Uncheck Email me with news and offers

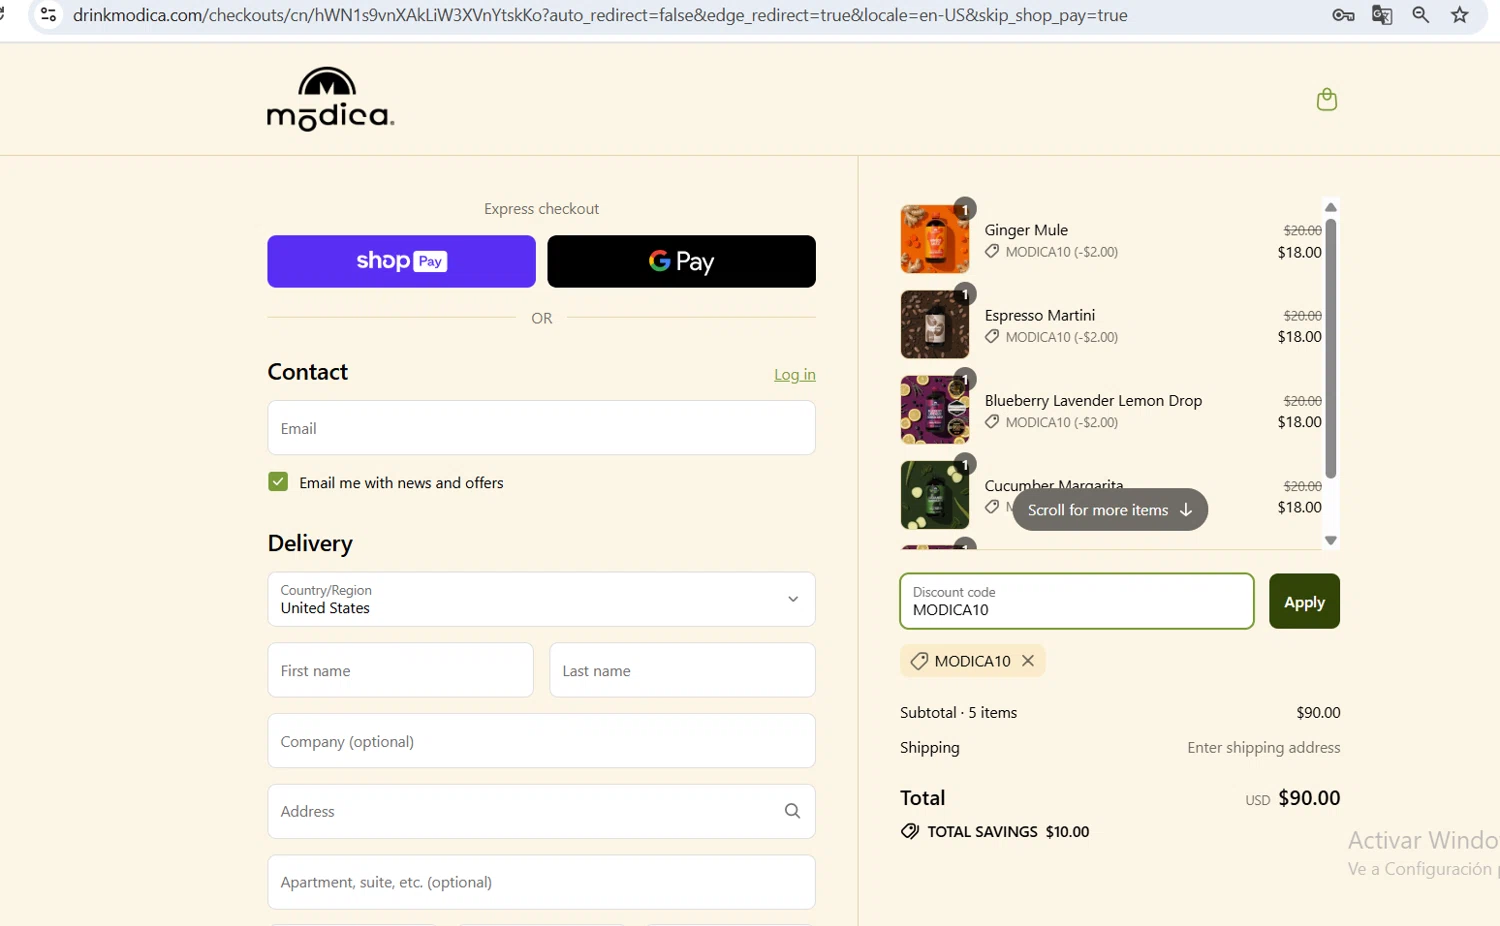coord(278,482)
